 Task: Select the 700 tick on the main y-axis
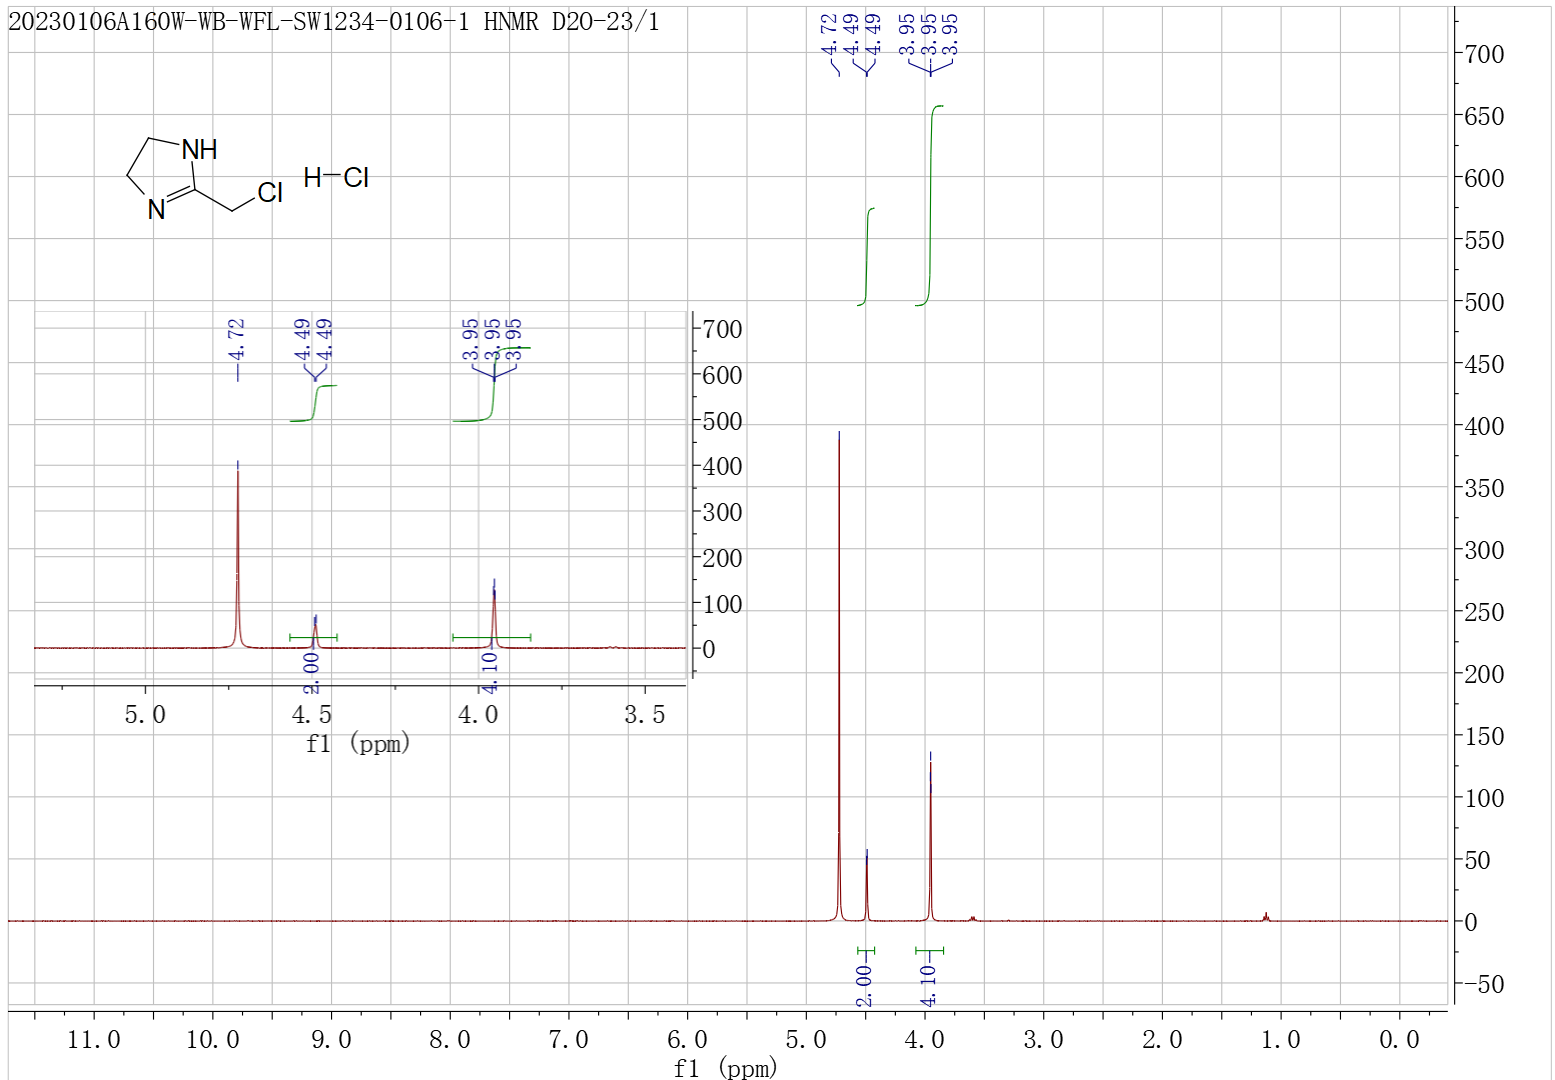(x=1484, y=54)
